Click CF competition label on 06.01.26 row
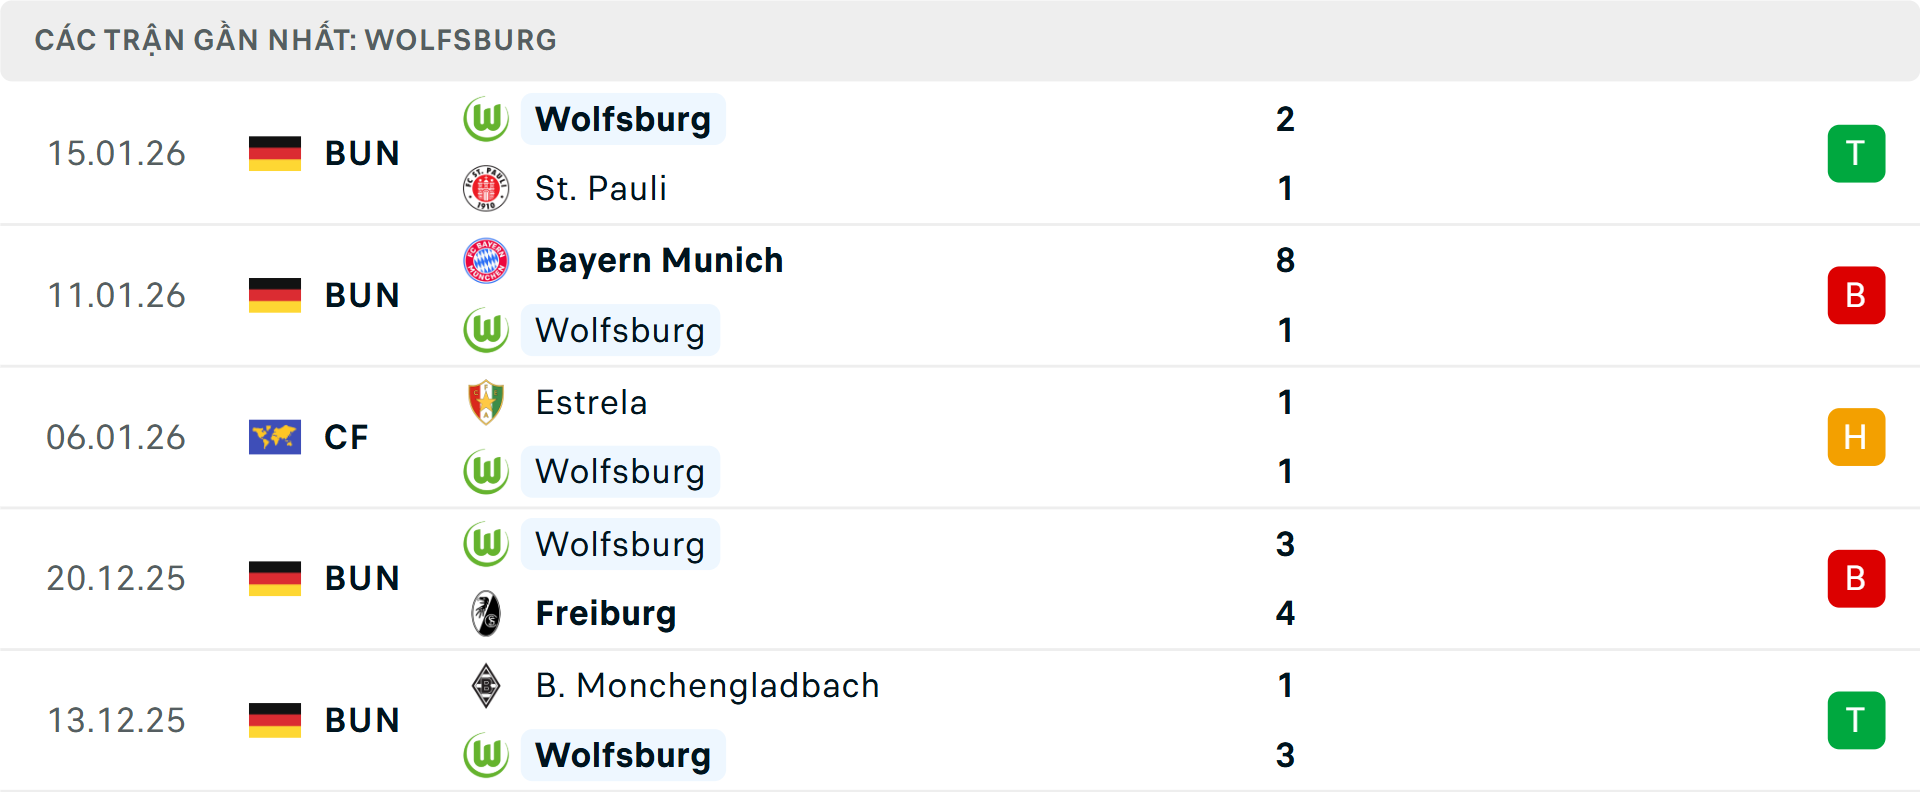The height and width of the screenshot is (792, 1920). [x=346, y=437]
